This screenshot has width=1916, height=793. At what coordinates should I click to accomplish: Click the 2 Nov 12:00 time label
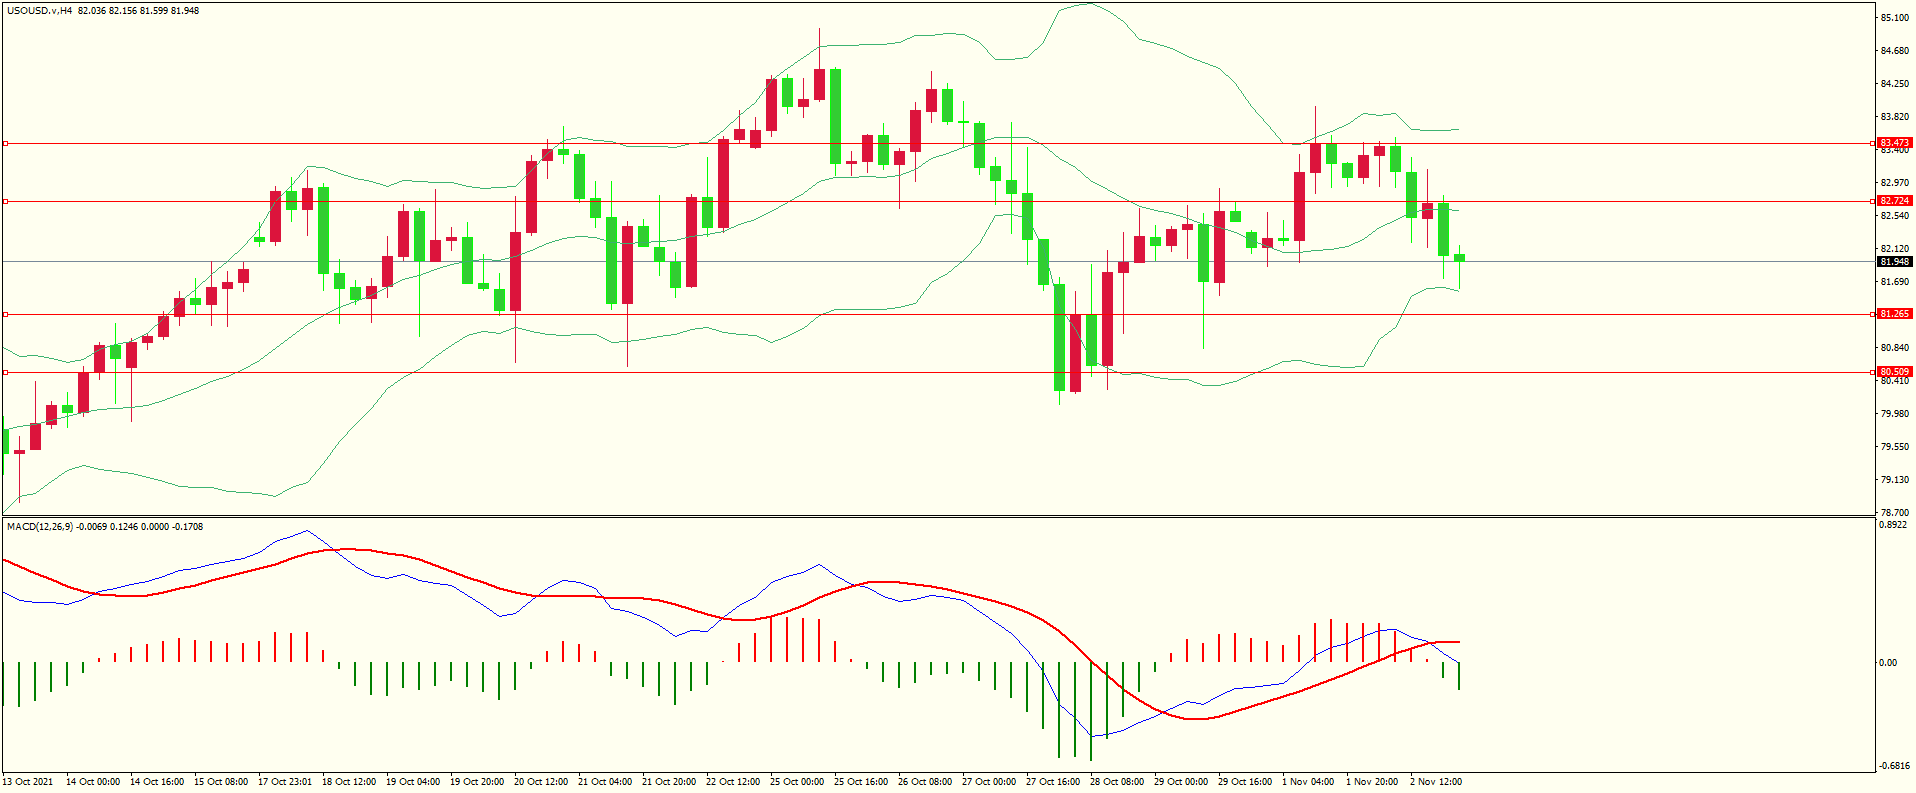1436,782
